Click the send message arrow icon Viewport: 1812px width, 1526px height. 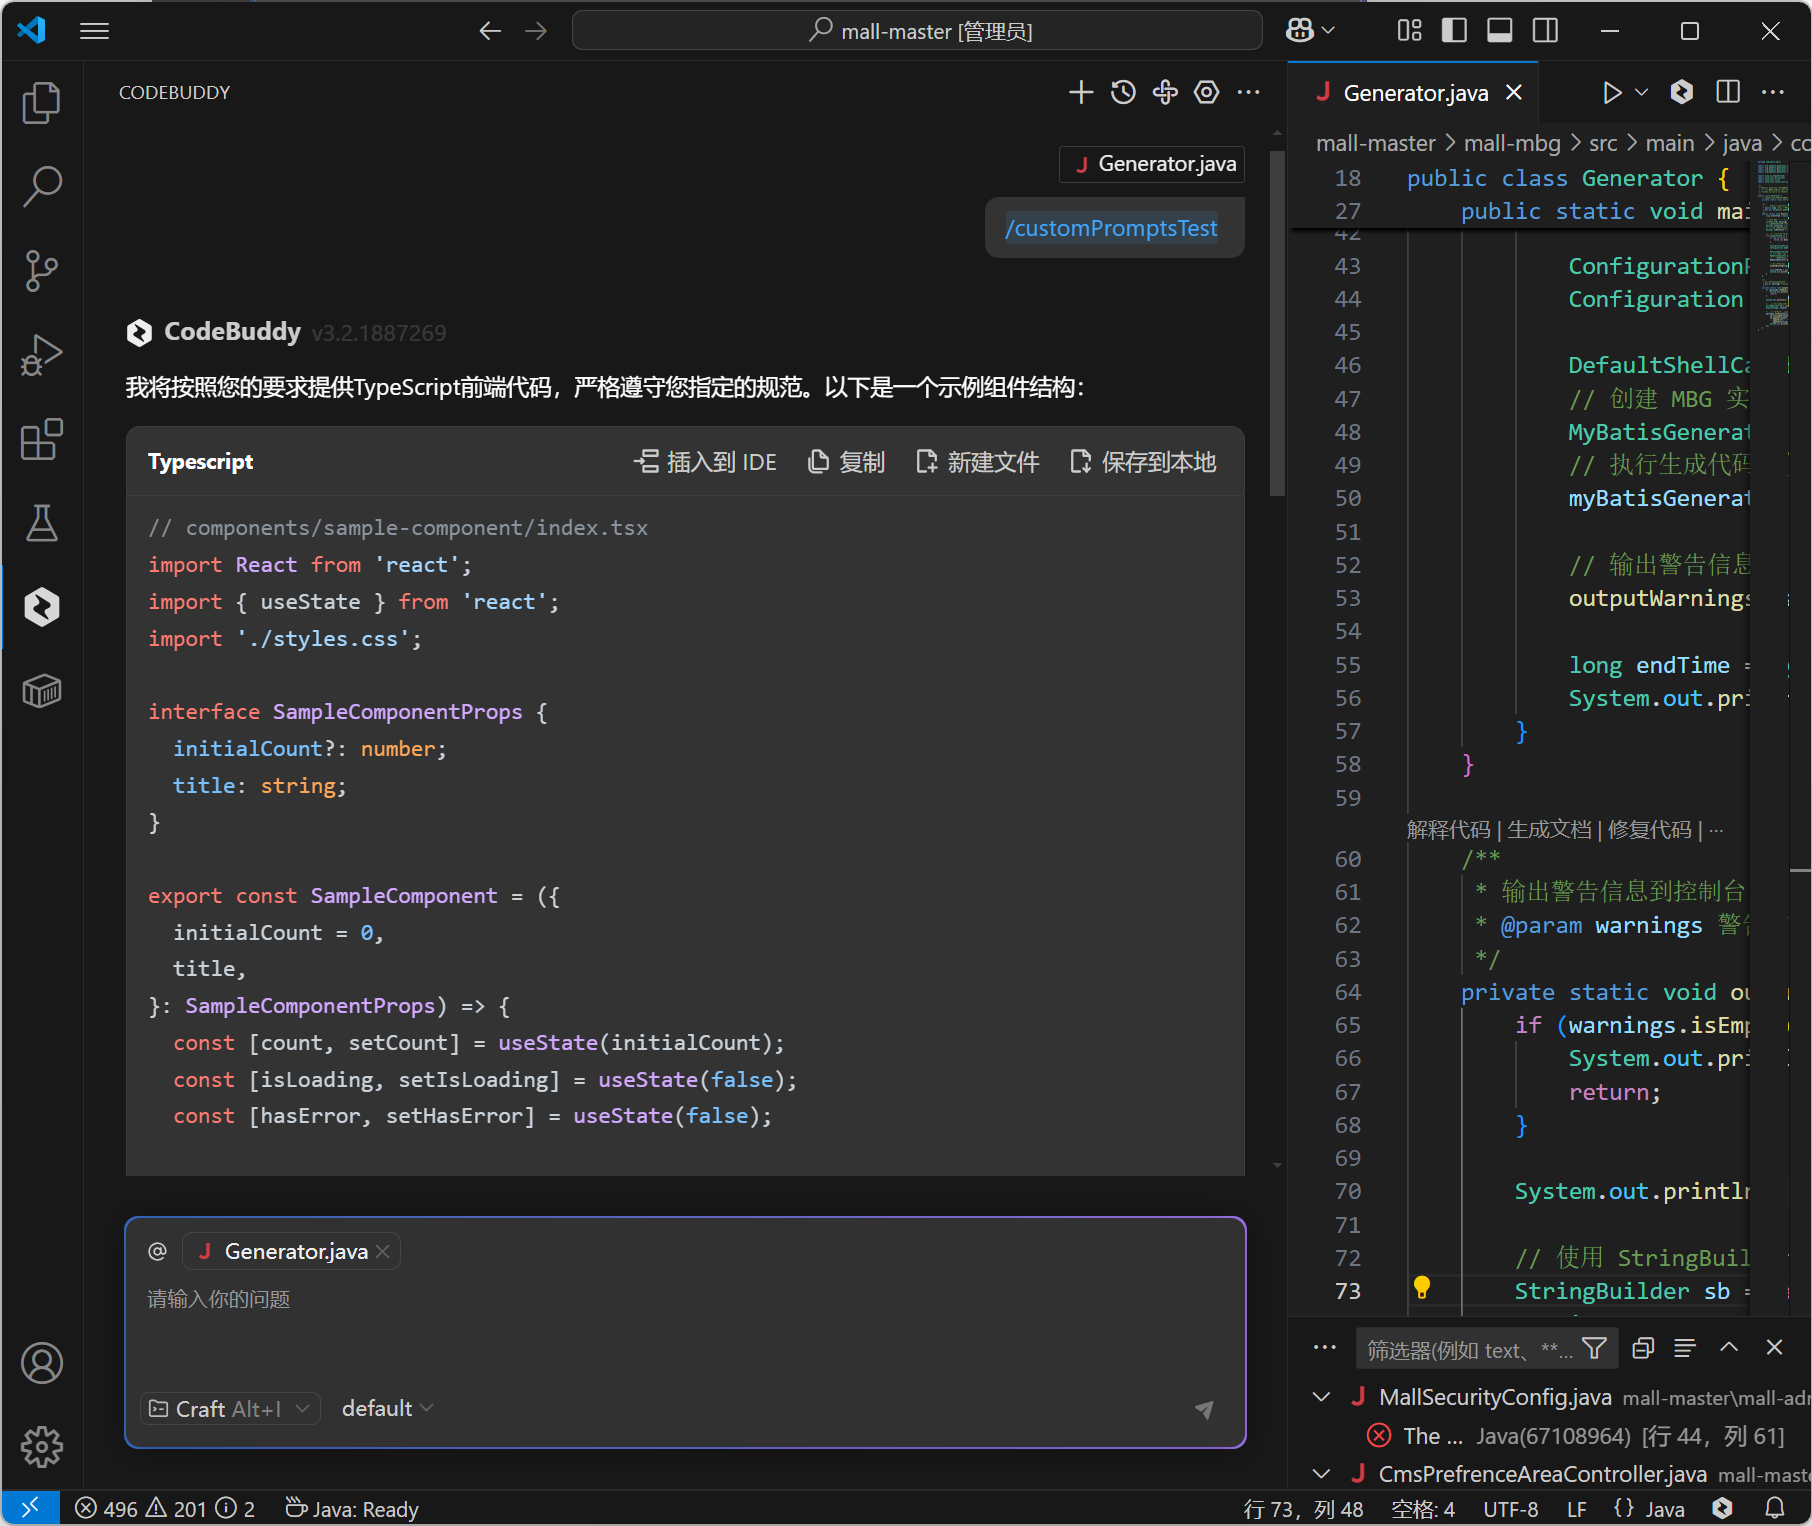click(1204, 1409)
